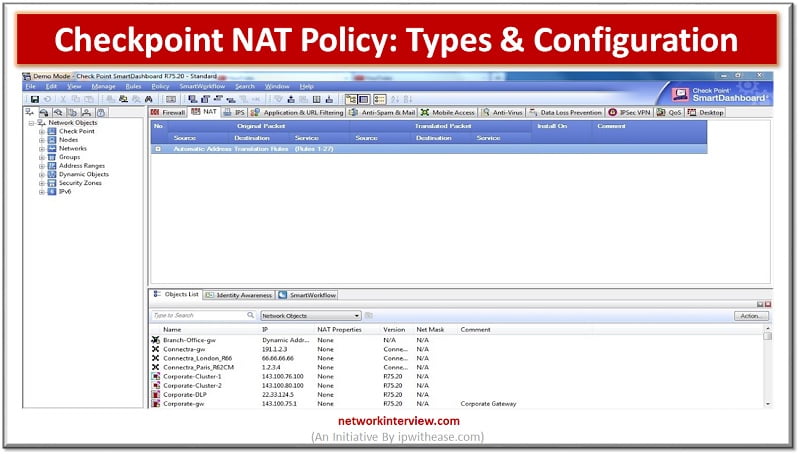Expand Automatic Address Translation Rules section

pos(158,149)
